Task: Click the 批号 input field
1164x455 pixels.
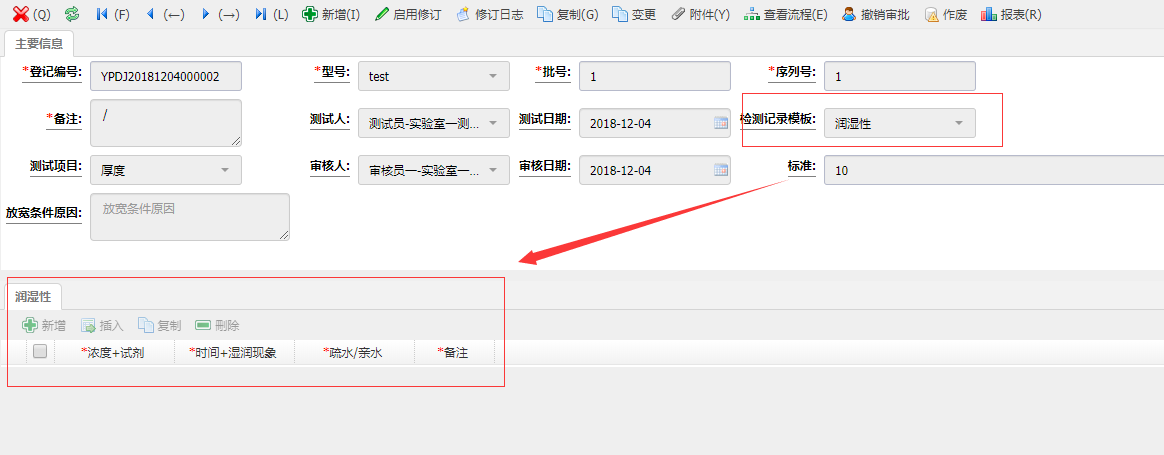Action: pos(655,76)
